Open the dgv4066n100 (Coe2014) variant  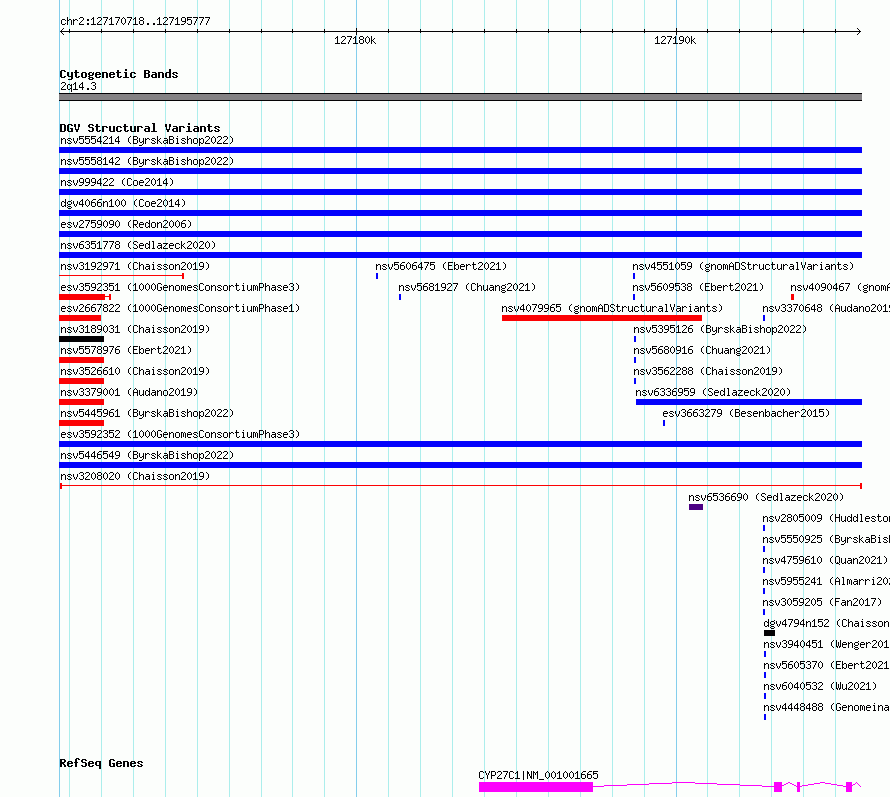123,203
